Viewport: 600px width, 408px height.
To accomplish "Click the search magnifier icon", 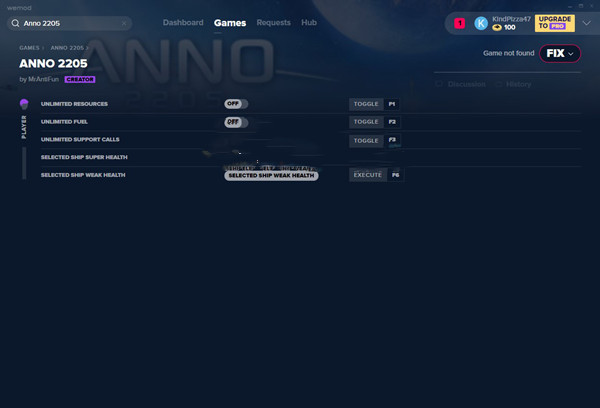I will coord(16,22).
